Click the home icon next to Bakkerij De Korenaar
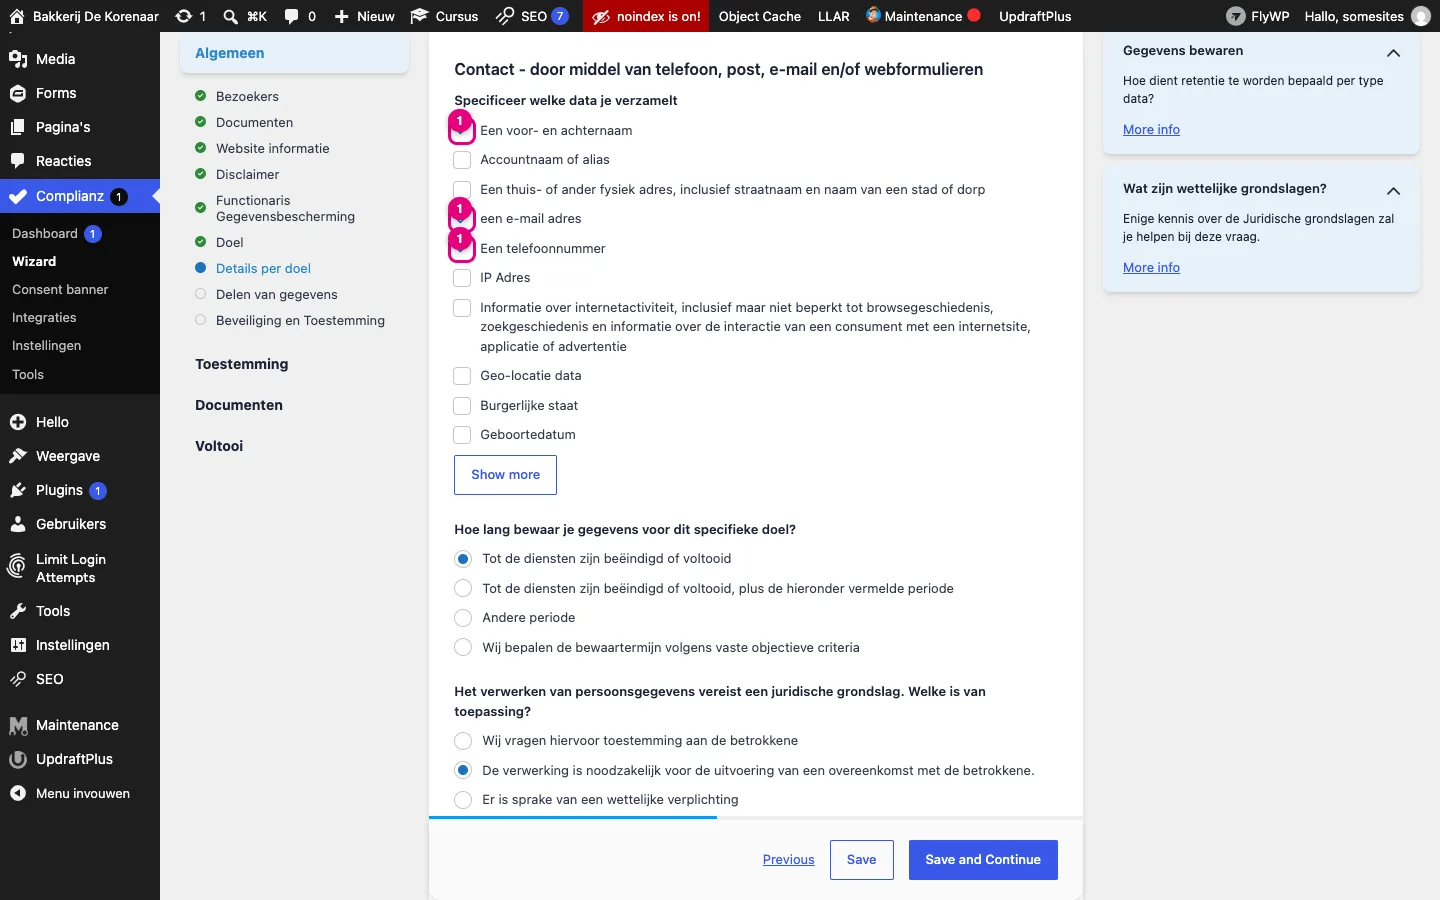This screenshot has height=900, width=1440. pyautogui.click(x=17, y=16)
